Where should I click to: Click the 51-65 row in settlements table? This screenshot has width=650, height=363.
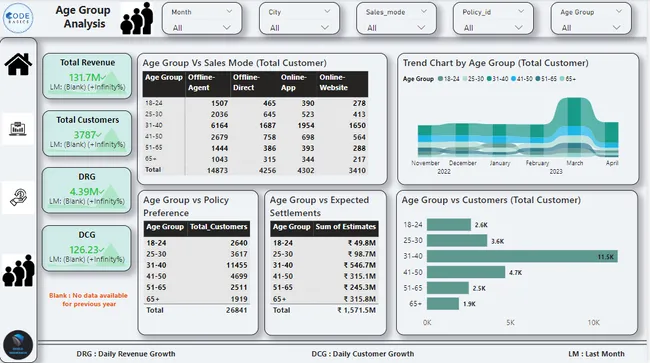(x=324, y=287)
